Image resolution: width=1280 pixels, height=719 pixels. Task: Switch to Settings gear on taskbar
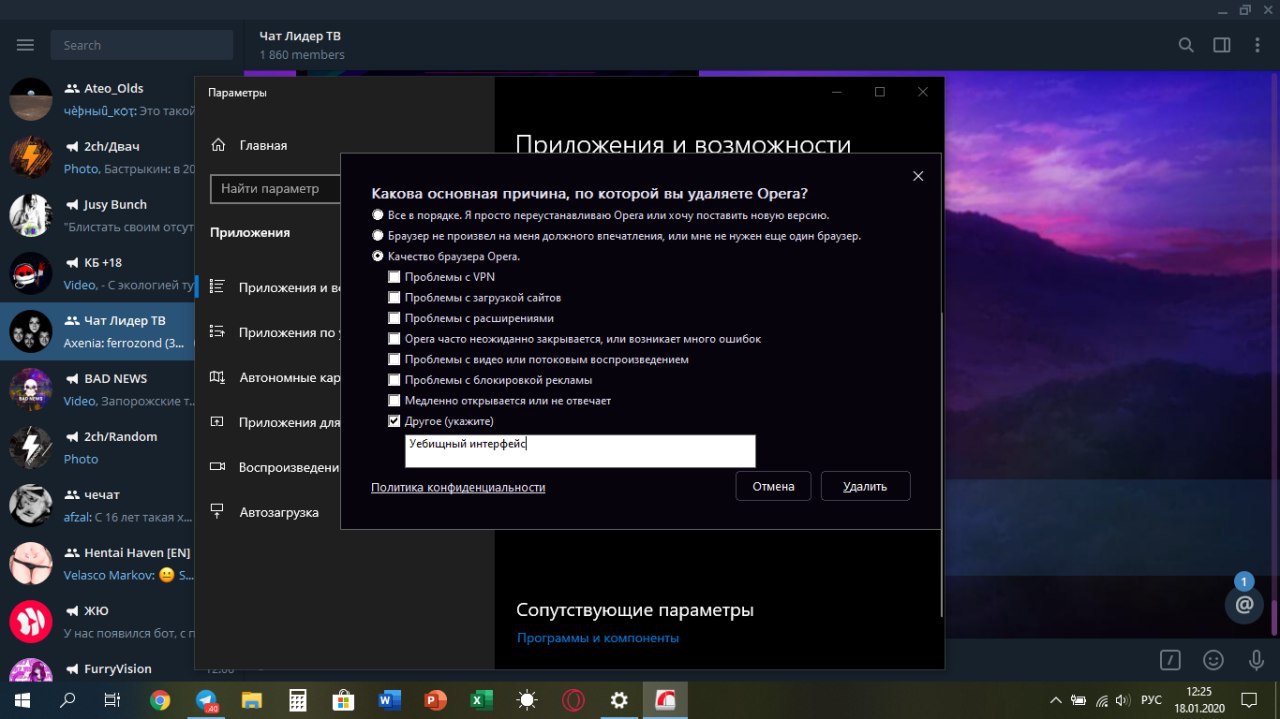click(x=619, y=700)
